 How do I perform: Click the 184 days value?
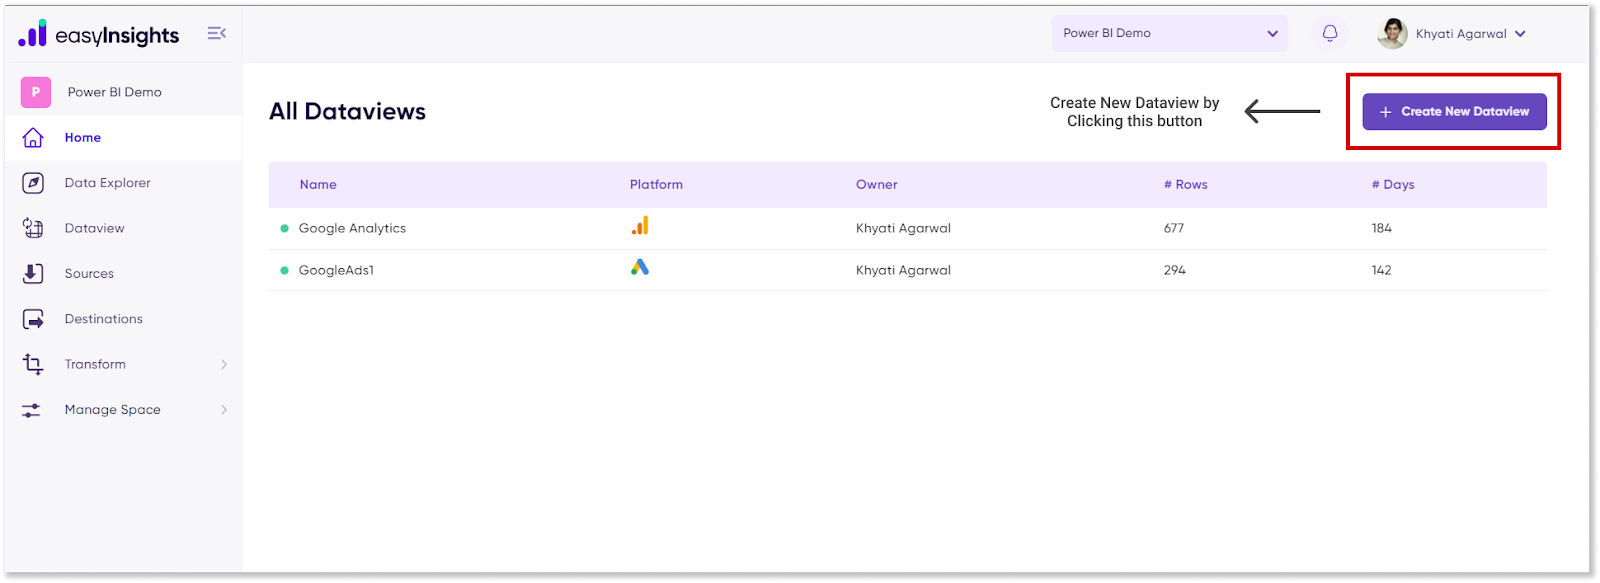pos(1382,228)
